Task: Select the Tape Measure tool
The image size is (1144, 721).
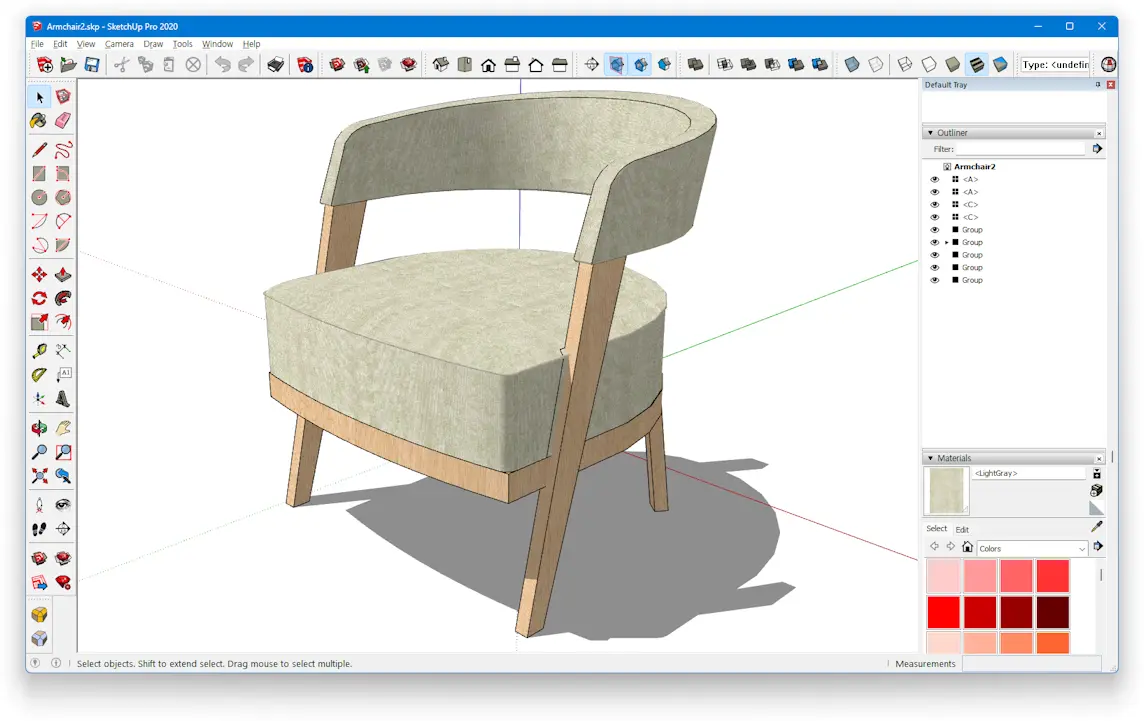Action: click(x=39, y=351)
